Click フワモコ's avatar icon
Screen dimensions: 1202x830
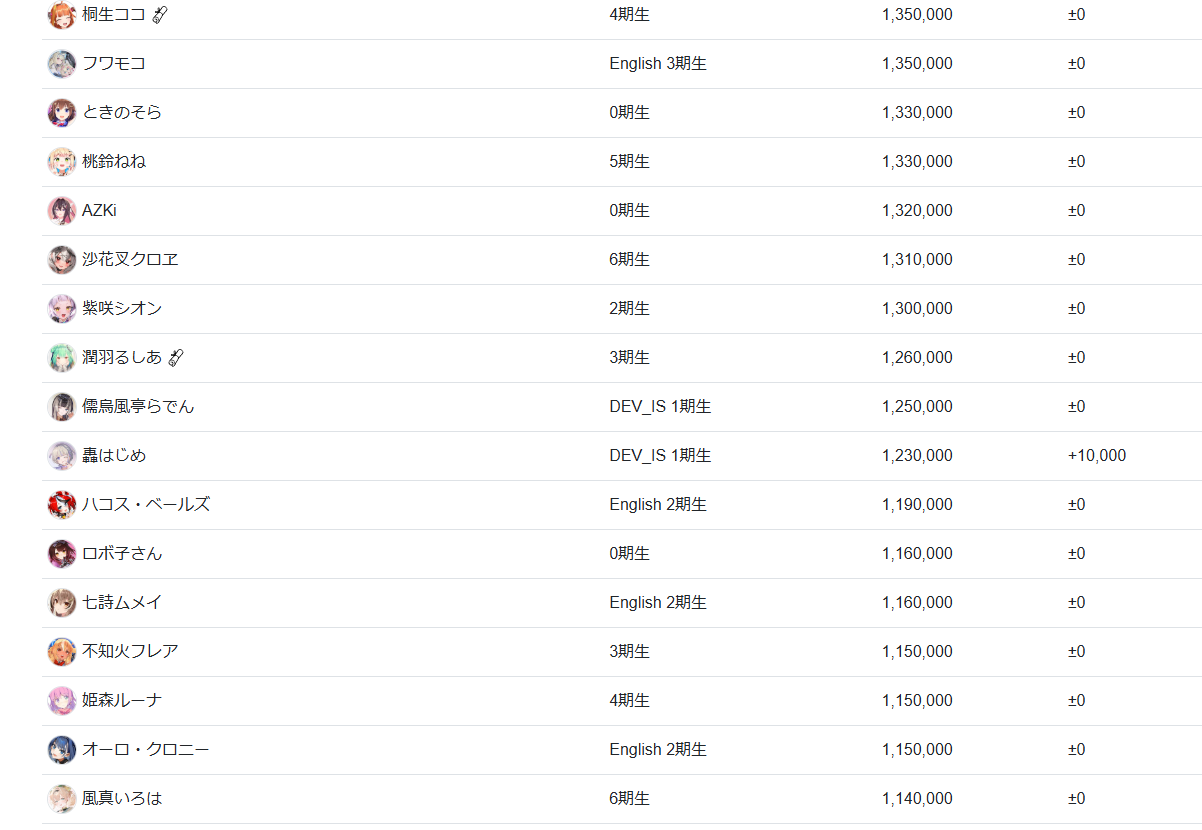click(62, 64)
